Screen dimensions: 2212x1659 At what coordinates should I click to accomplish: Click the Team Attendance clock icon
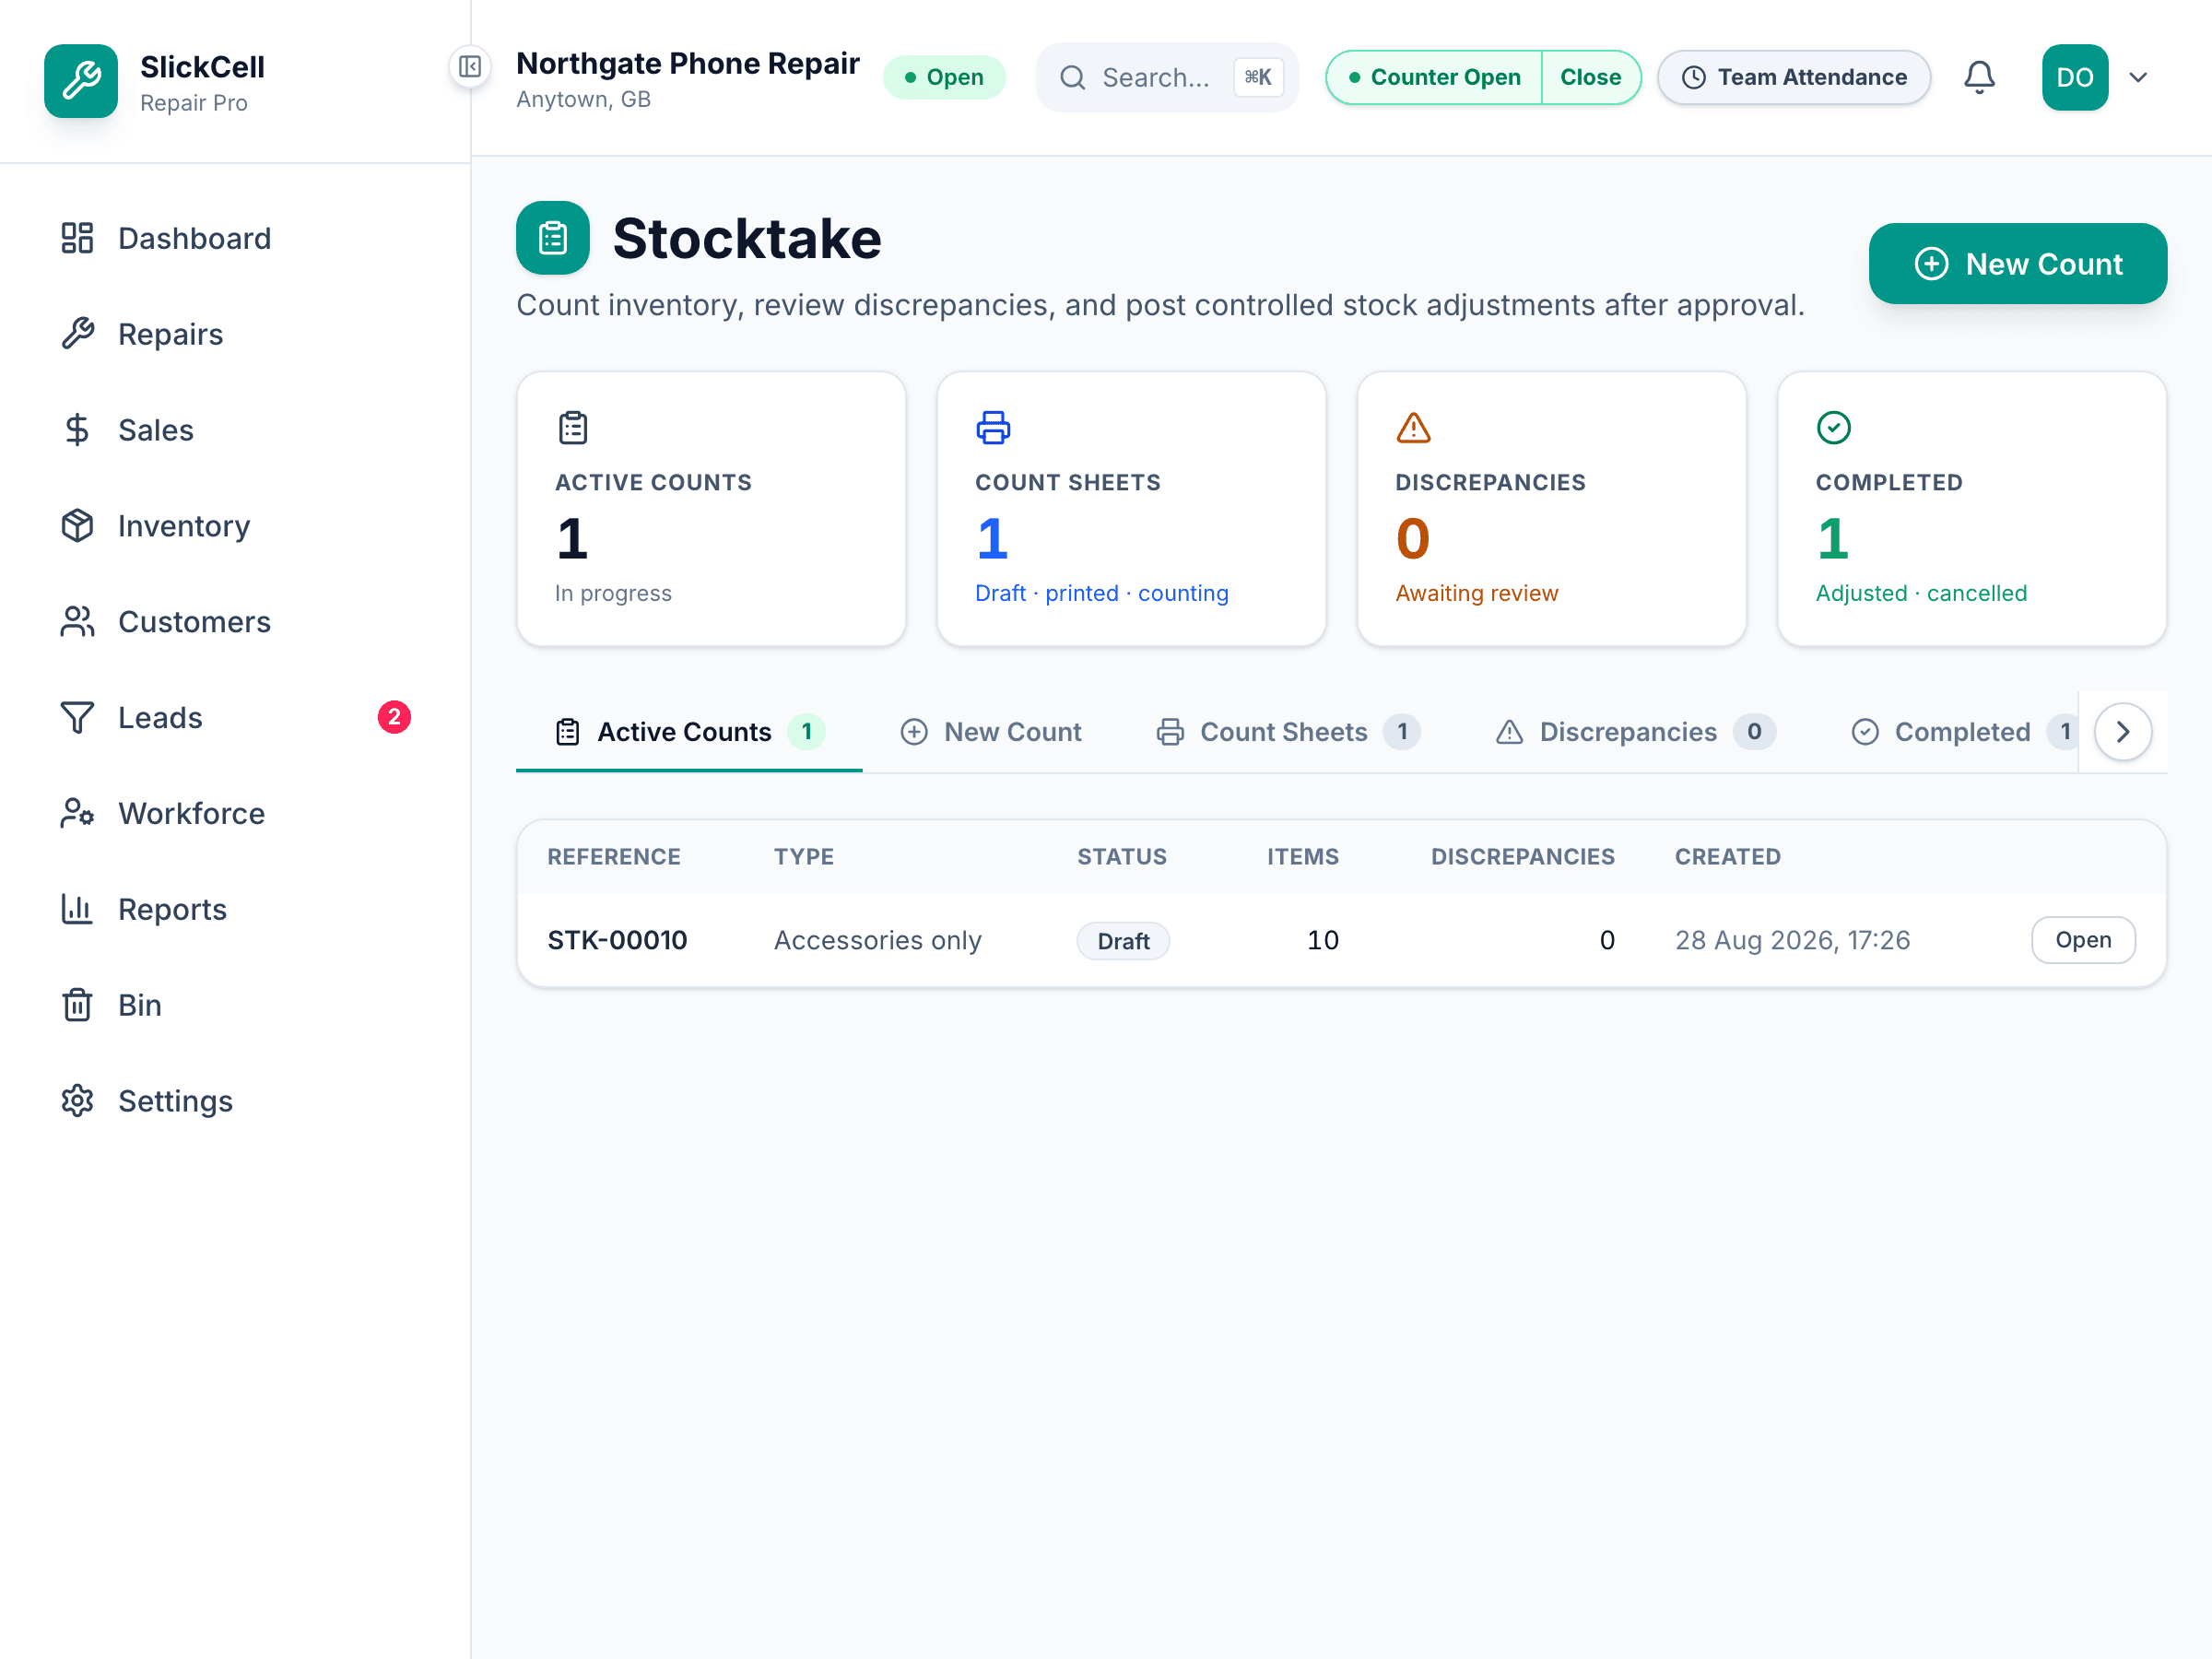point(1694,77)
